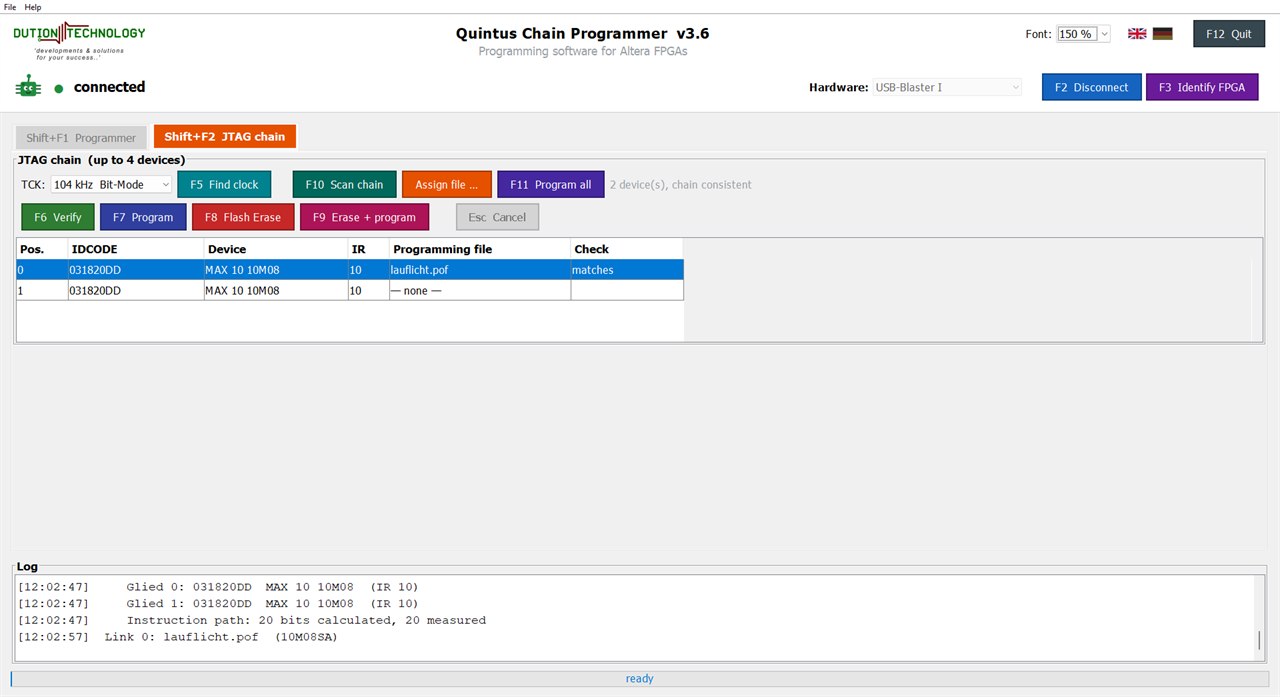Click the Programming file column header
The image size is (1280, 697).
pyautogui.click(x=480, y=249)
